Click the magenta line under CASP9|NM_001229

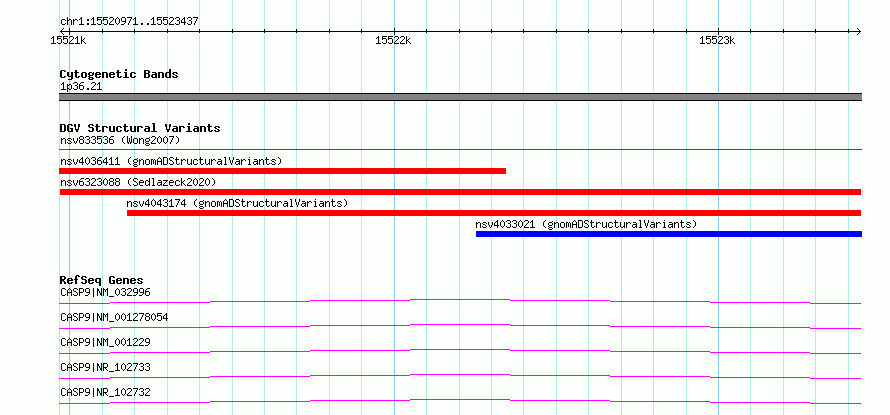click(x=460, y=351)
